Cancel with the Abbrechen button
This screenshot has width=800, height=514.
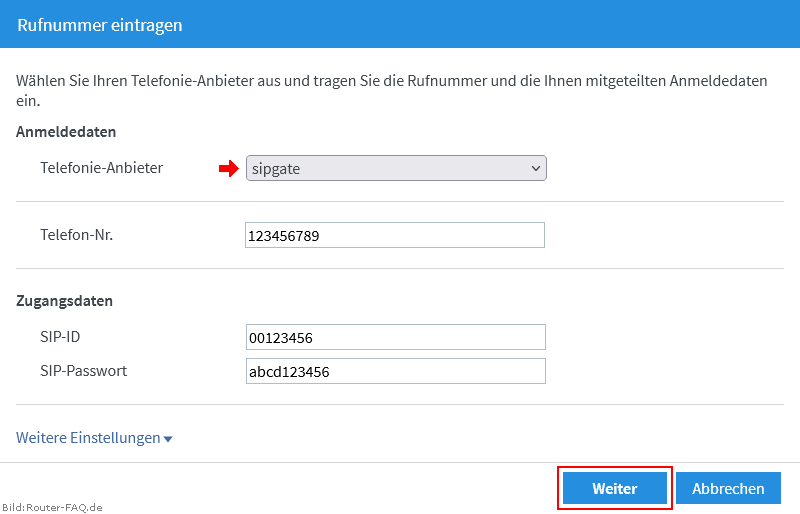(x=728, y=488)
